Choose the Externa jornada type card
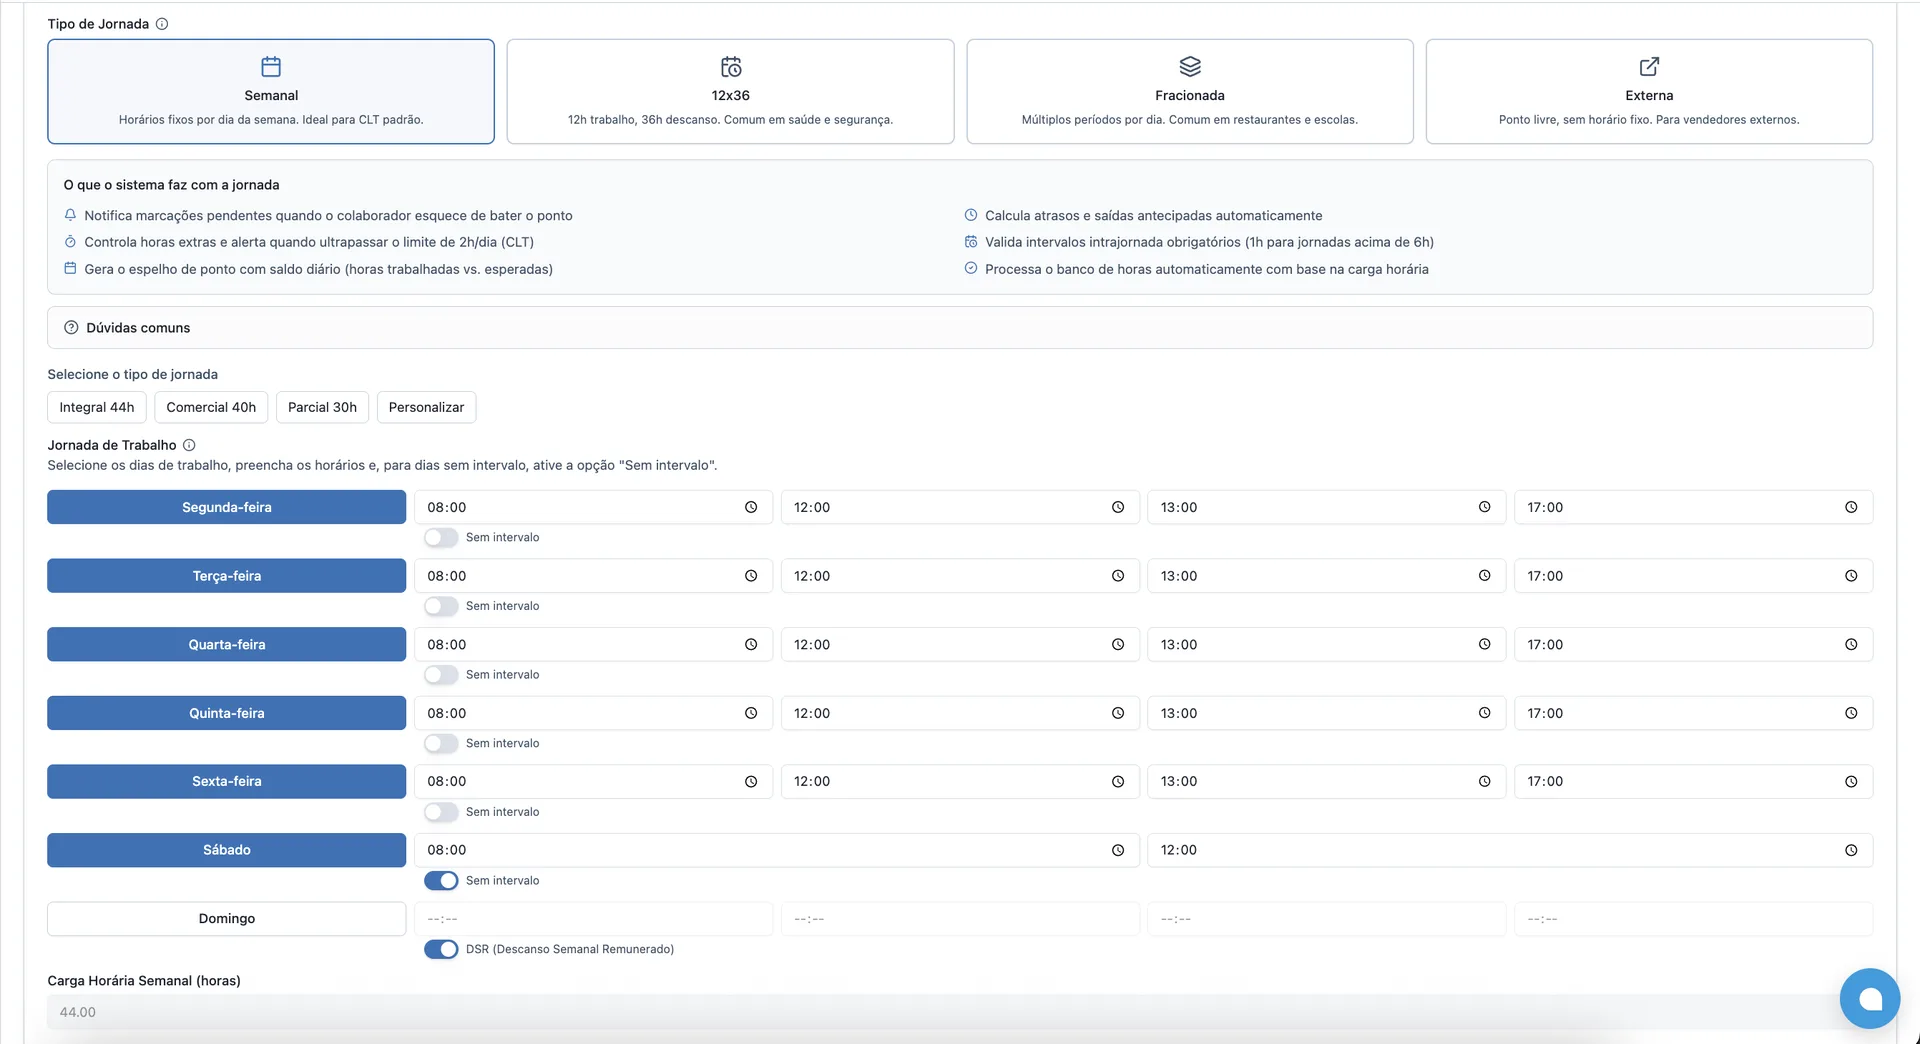This screenshot has height=1044, width=1920. coord(1648,92)
